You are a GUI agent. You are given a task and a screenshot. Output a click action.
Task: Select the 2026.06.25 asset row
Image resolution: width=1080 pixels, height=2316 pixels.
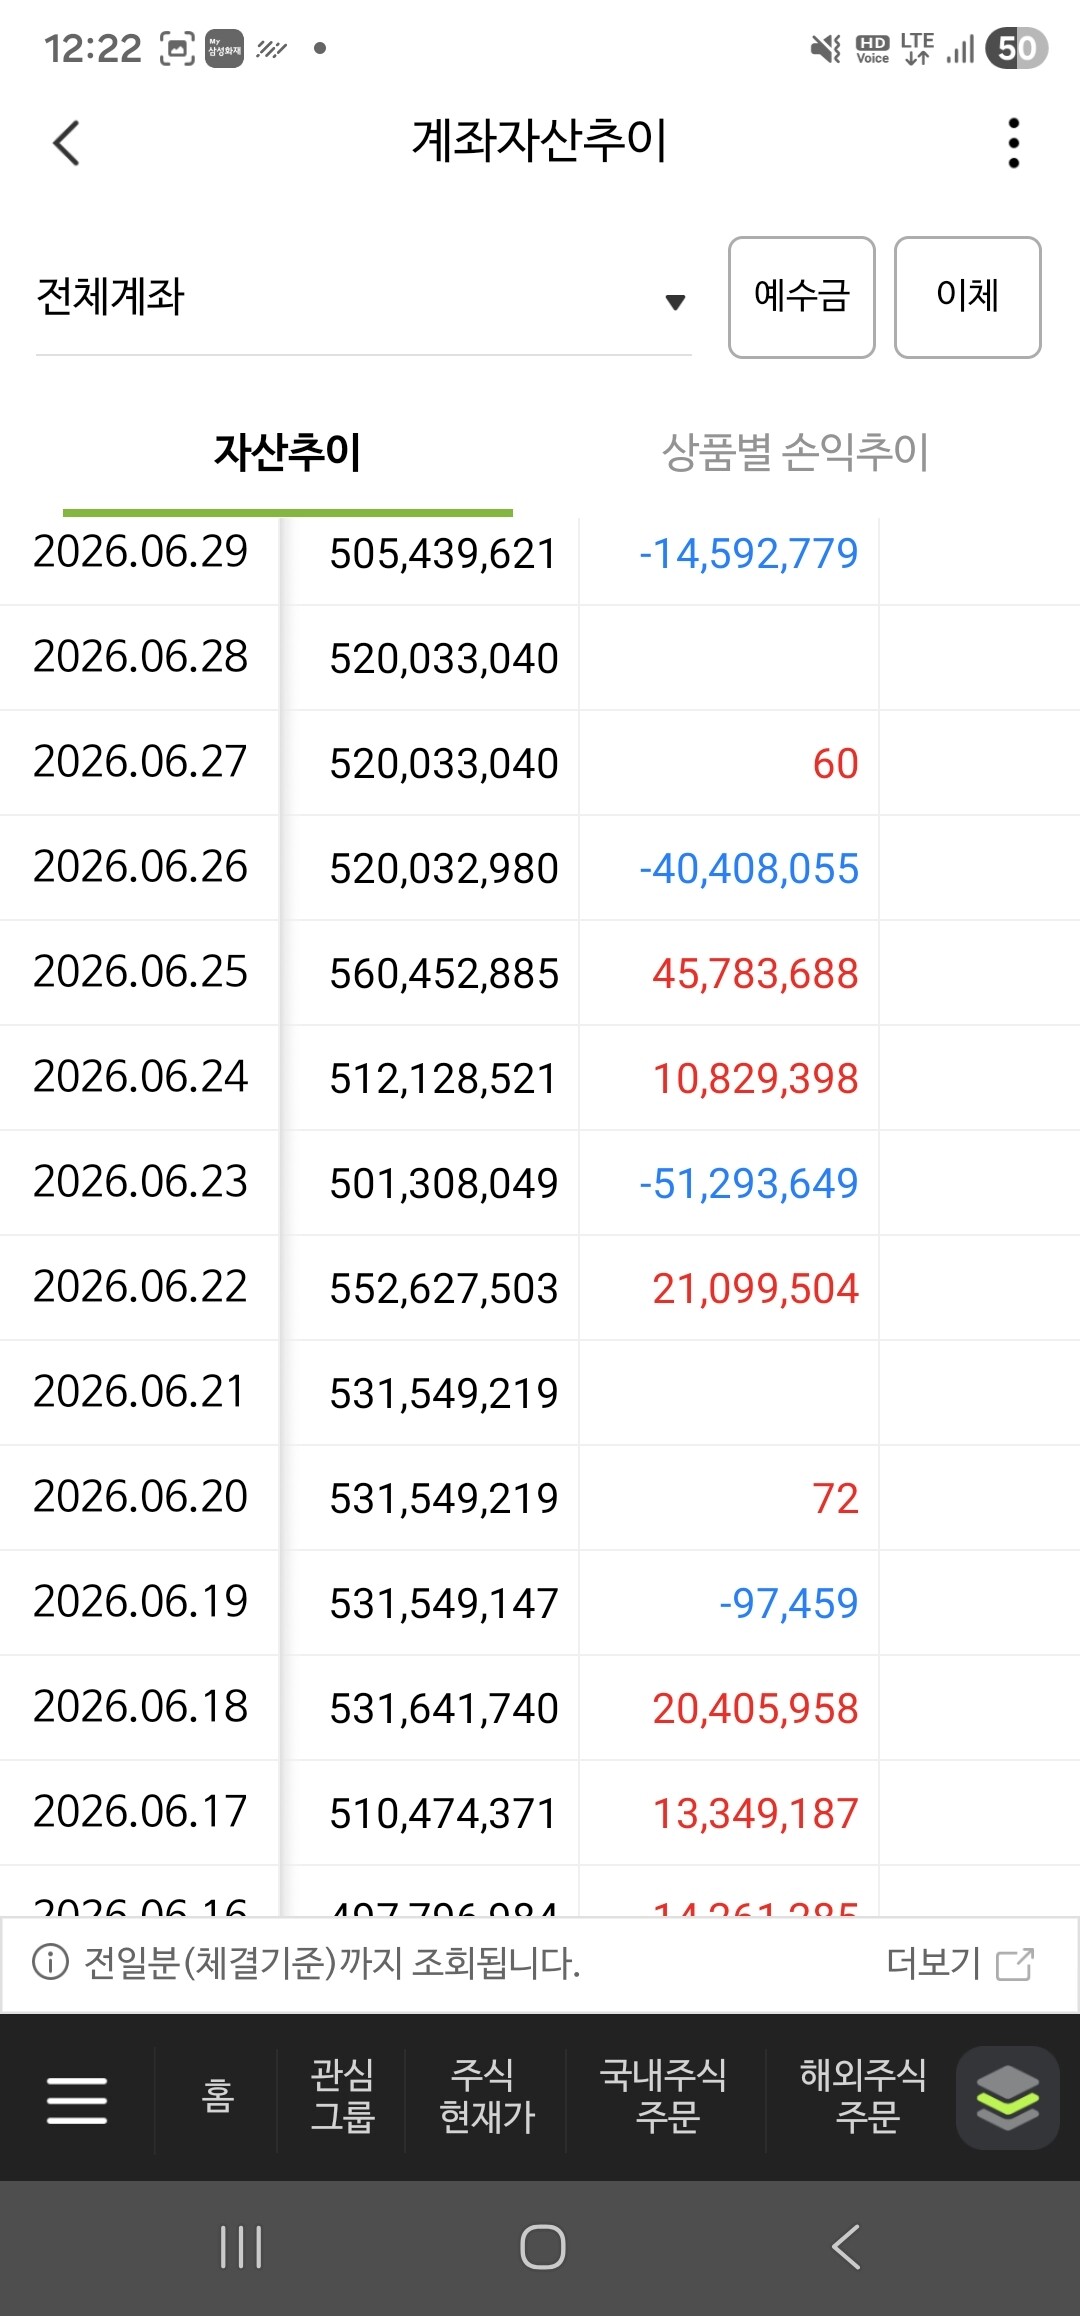(x=540, y=973)
